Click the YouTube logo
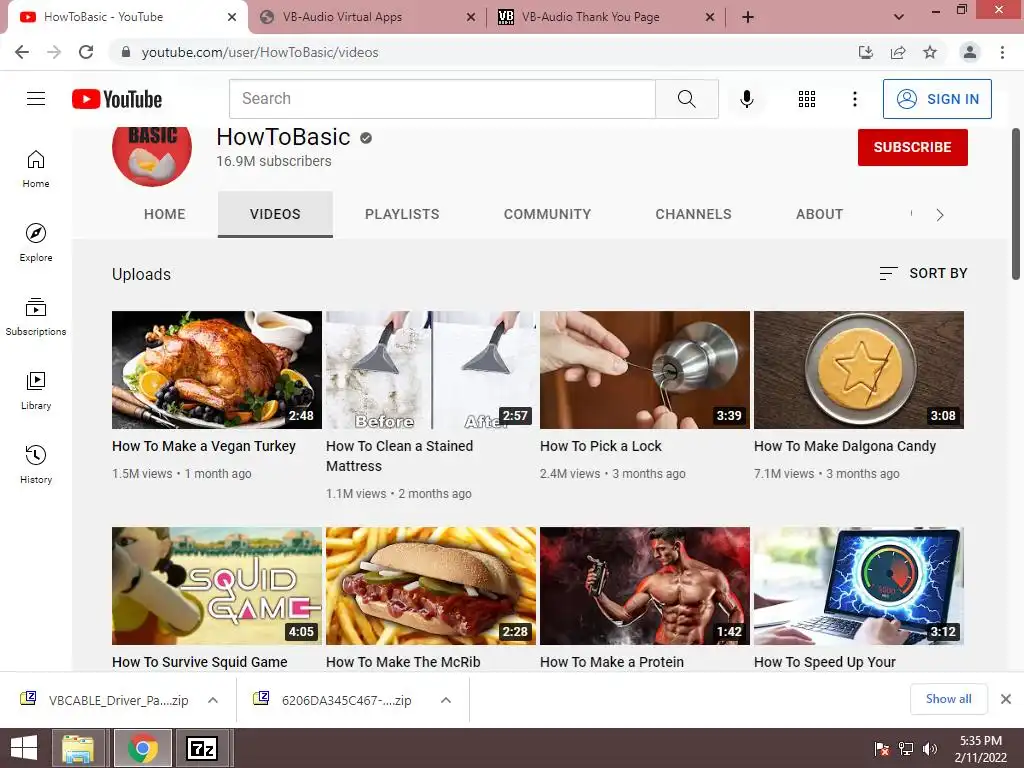The image size is (1024, 768). pos(117,99)
